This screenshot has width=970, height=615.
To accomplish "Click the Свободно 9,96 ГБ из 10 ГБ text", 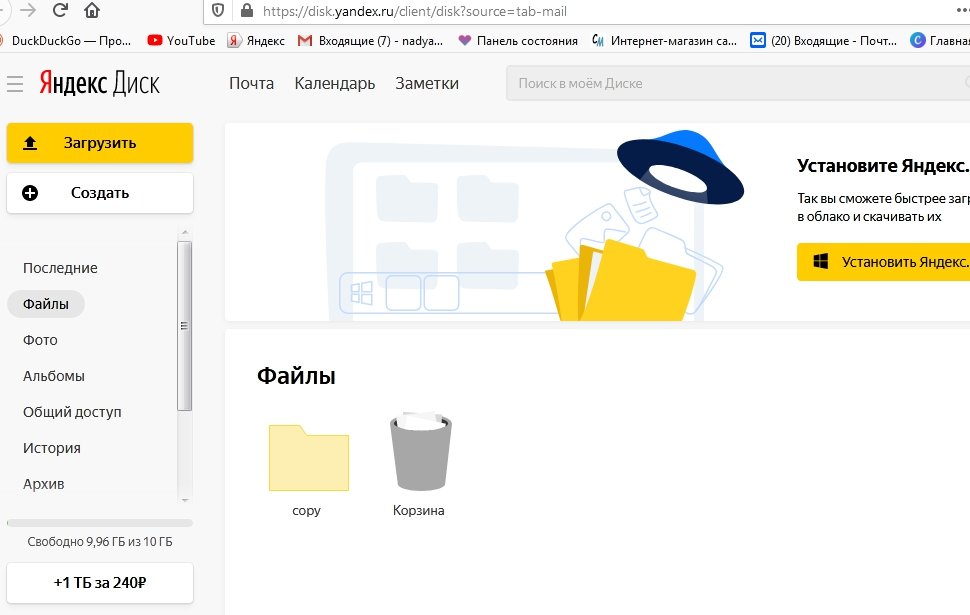I will (100, 541).
